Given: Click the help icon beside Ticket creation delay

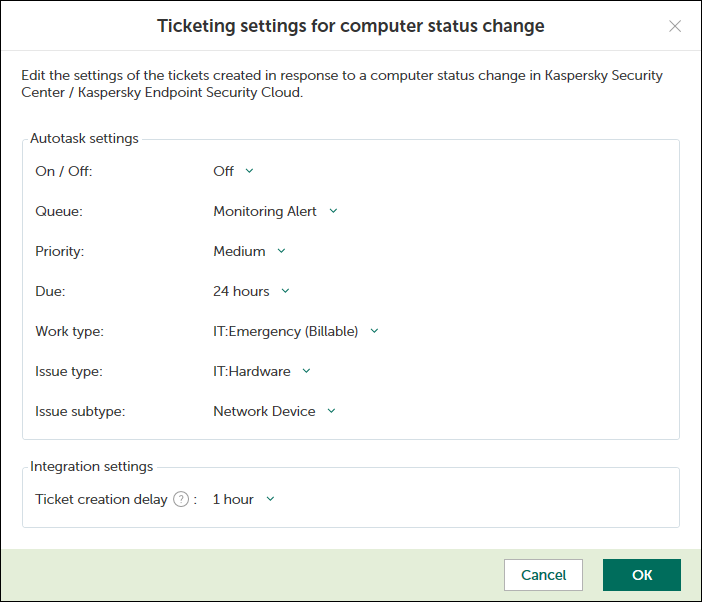Looking at the screenshot, I should pyautogui.click(x=181, y=499).
